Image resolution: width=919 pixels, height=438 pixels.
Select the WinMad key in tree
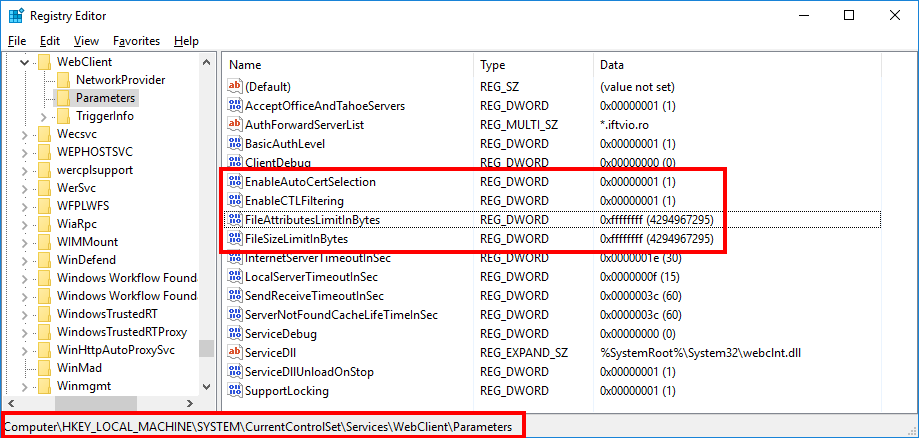pos(79,368)
